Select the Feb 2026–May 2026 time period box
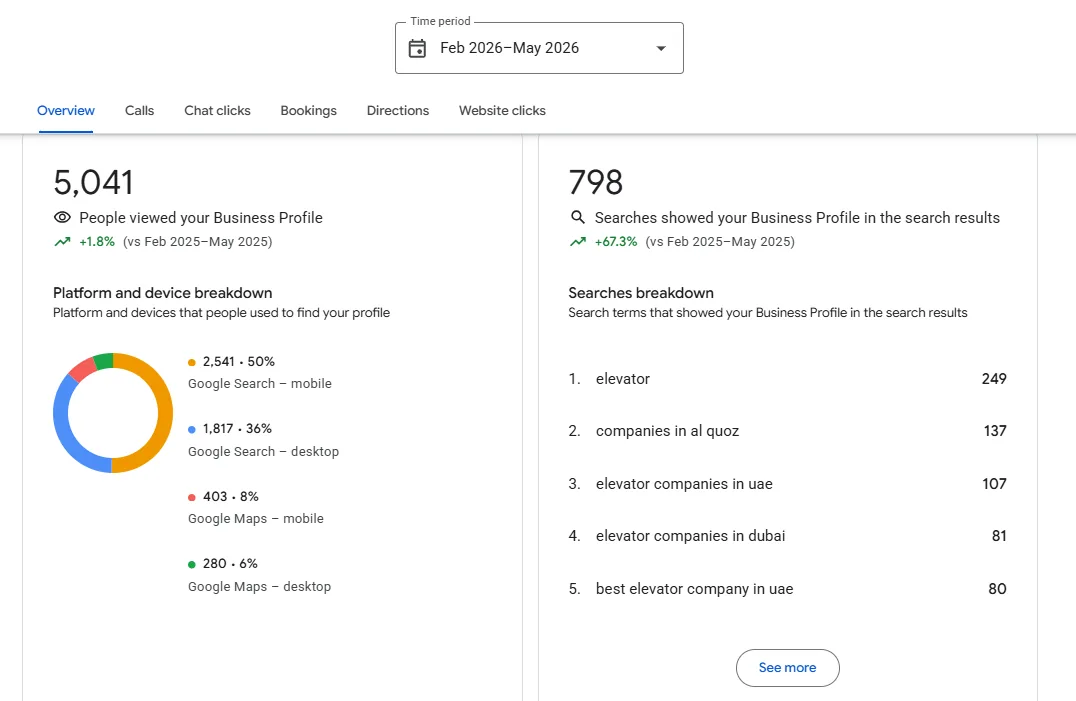Viewport: 1076px width, 701px height. click(539, 48)
